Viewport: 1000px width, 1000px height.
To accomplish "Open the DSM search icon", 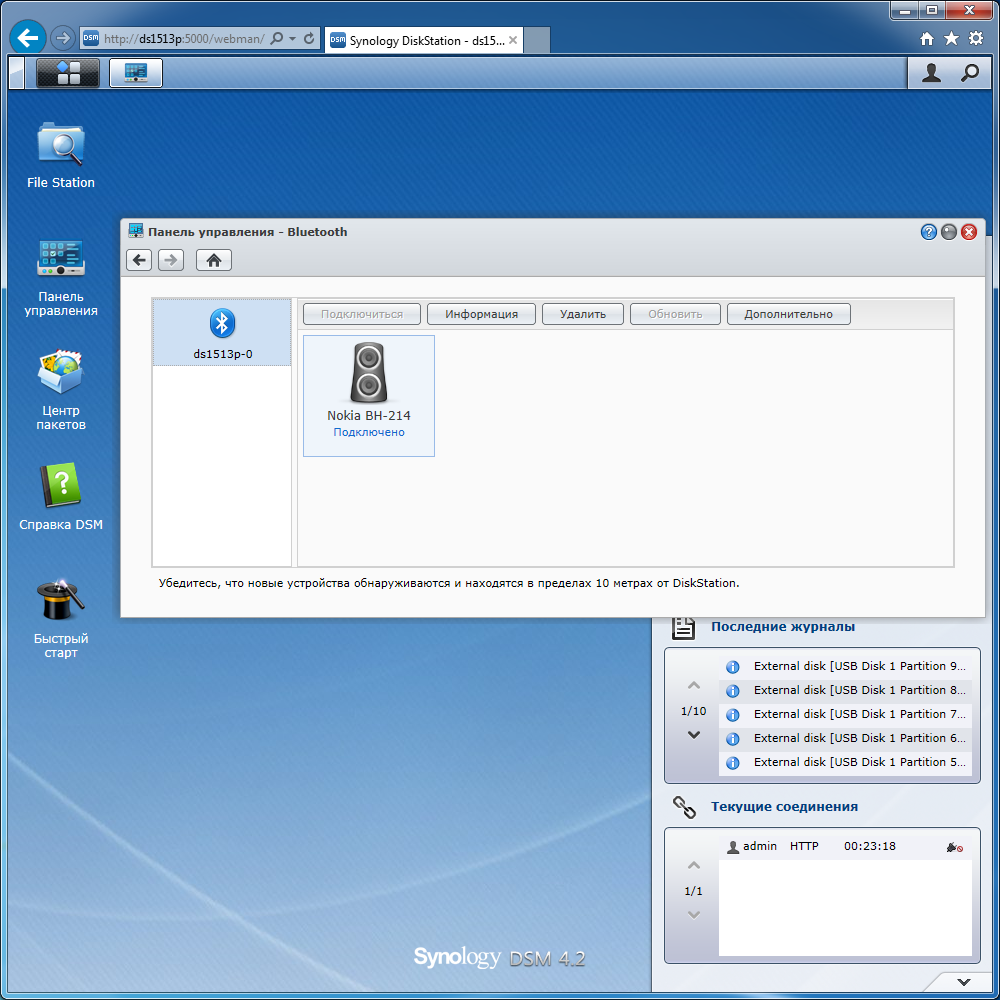I will point(969,73).
